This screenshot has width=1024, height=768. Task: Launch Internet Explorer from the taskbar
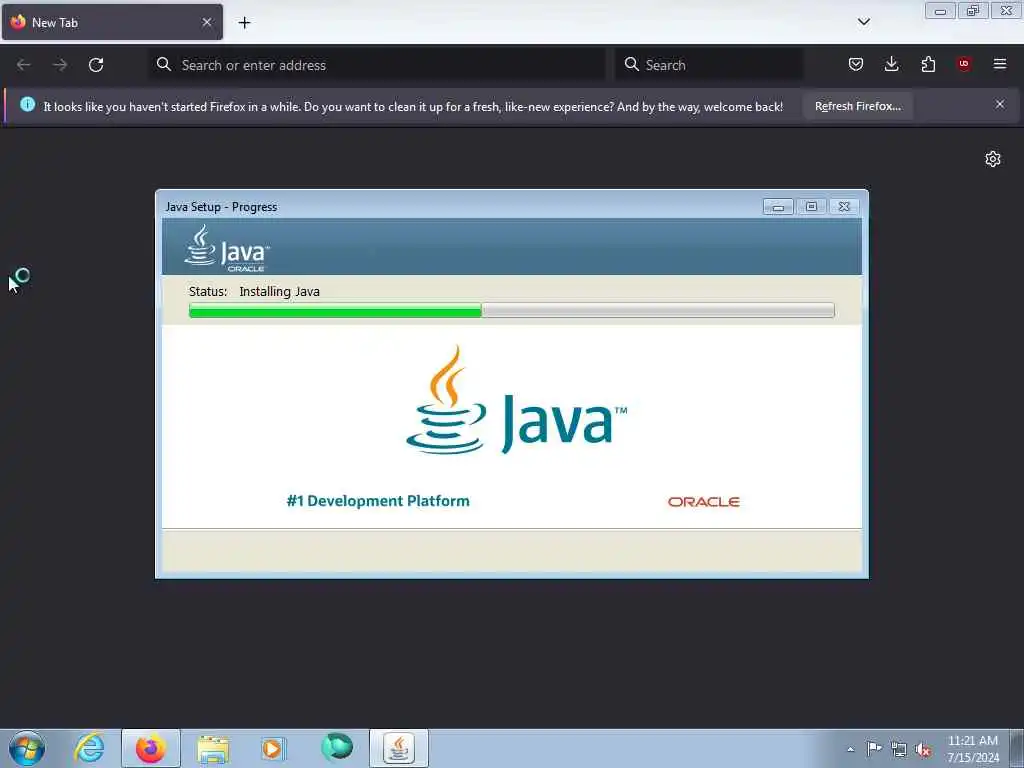[89, 748]
